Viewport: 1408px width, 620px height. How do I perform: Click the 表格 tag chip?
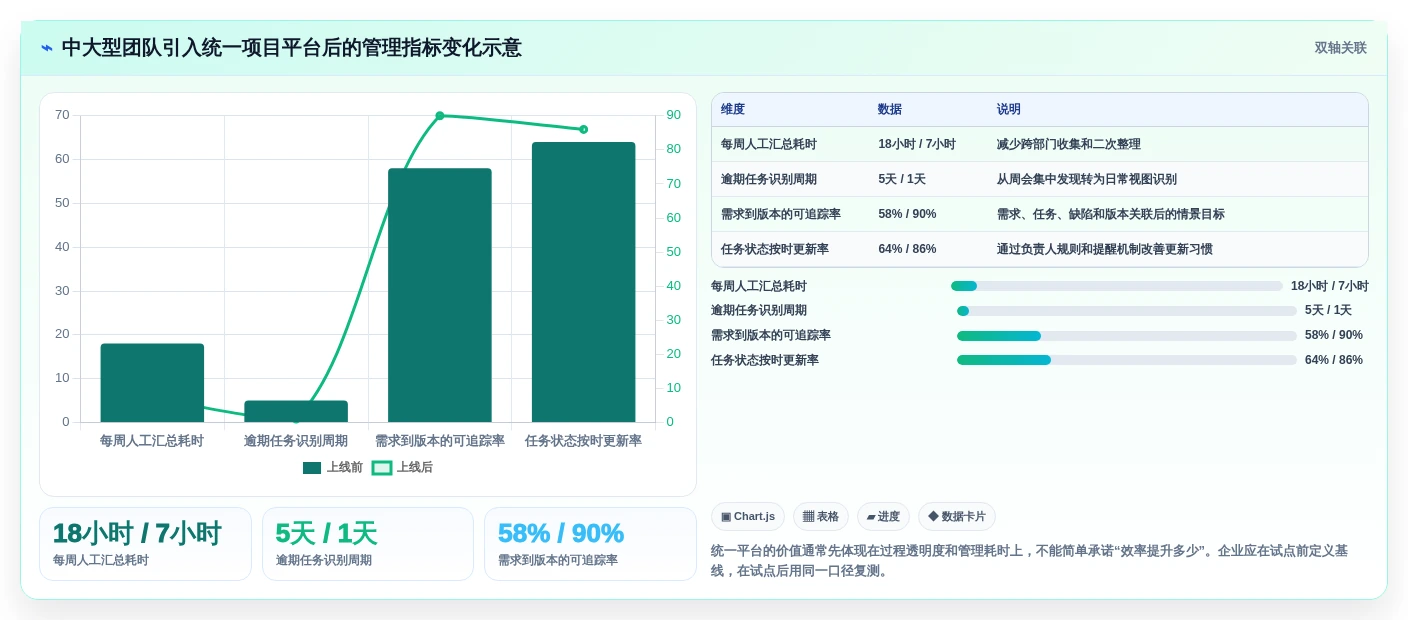[821, 517]
